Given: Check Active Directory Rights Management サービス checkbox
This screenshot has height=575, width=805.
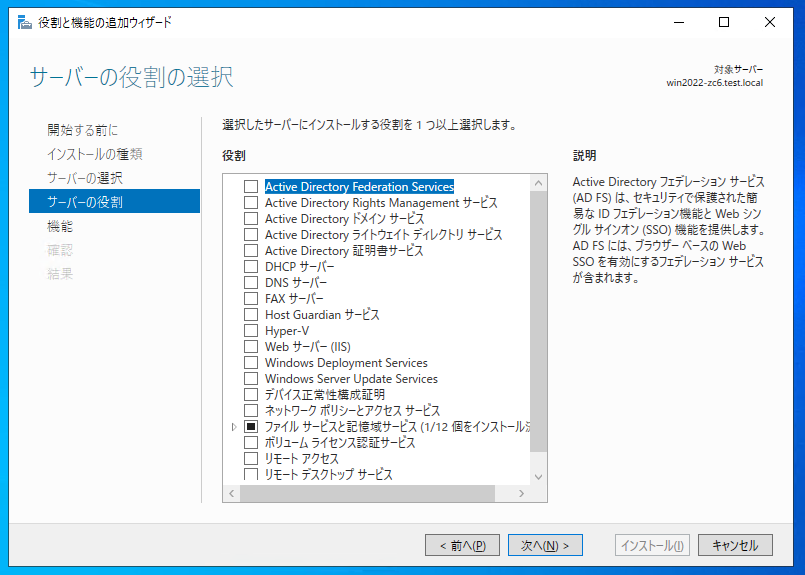Looking at the screenshot, I should pos(251,202).
